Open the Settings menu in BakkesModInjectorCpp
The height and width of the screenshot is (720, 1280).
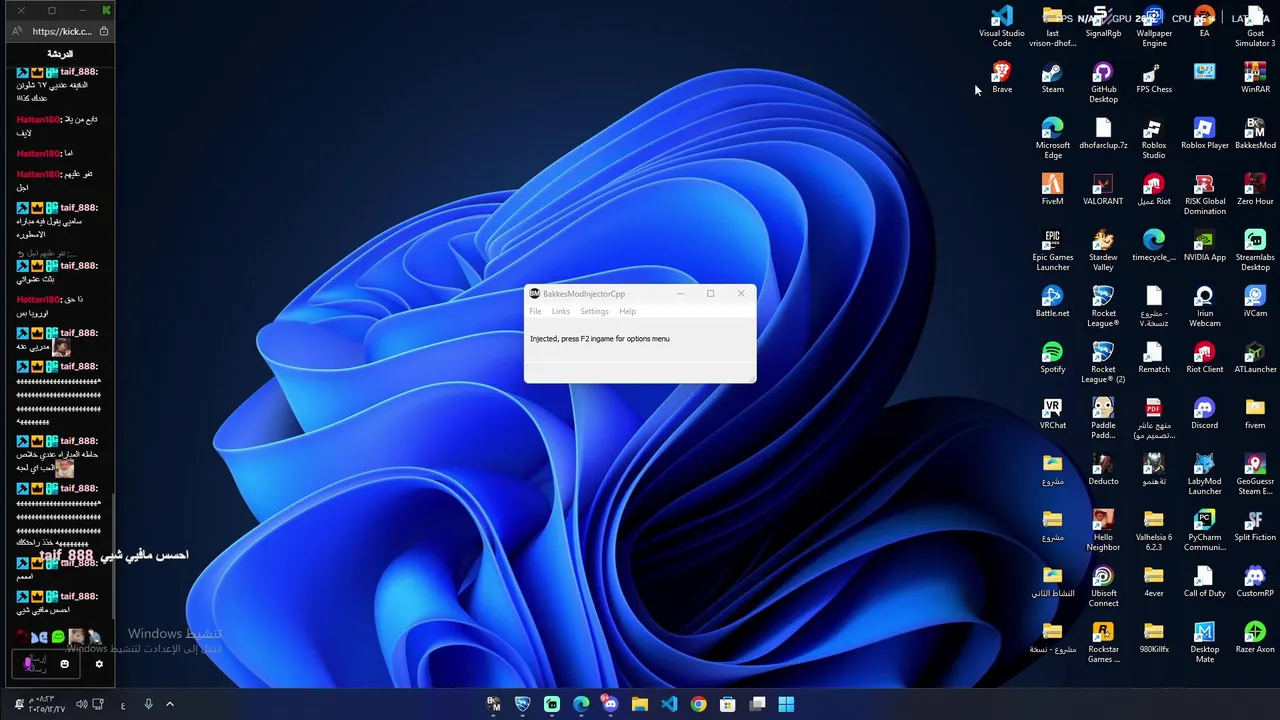pos(594,311)
